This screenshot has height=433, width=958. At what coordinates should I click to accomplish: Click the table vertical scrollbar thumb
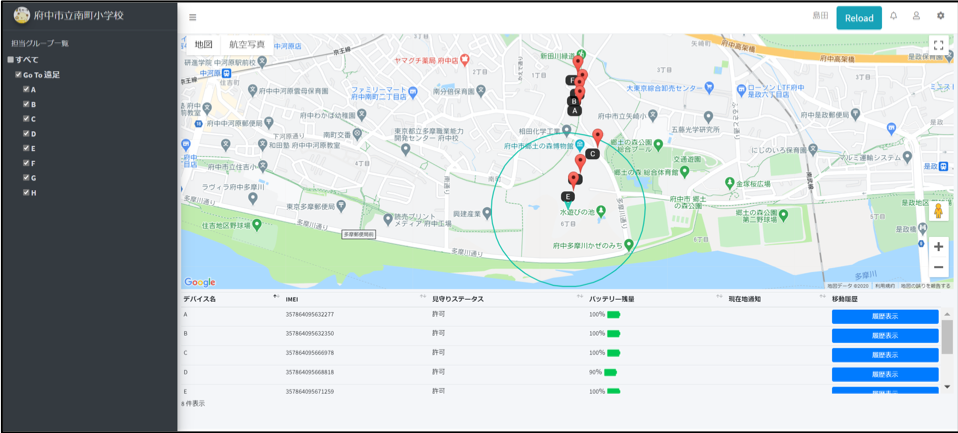click(x=947, y=336)
